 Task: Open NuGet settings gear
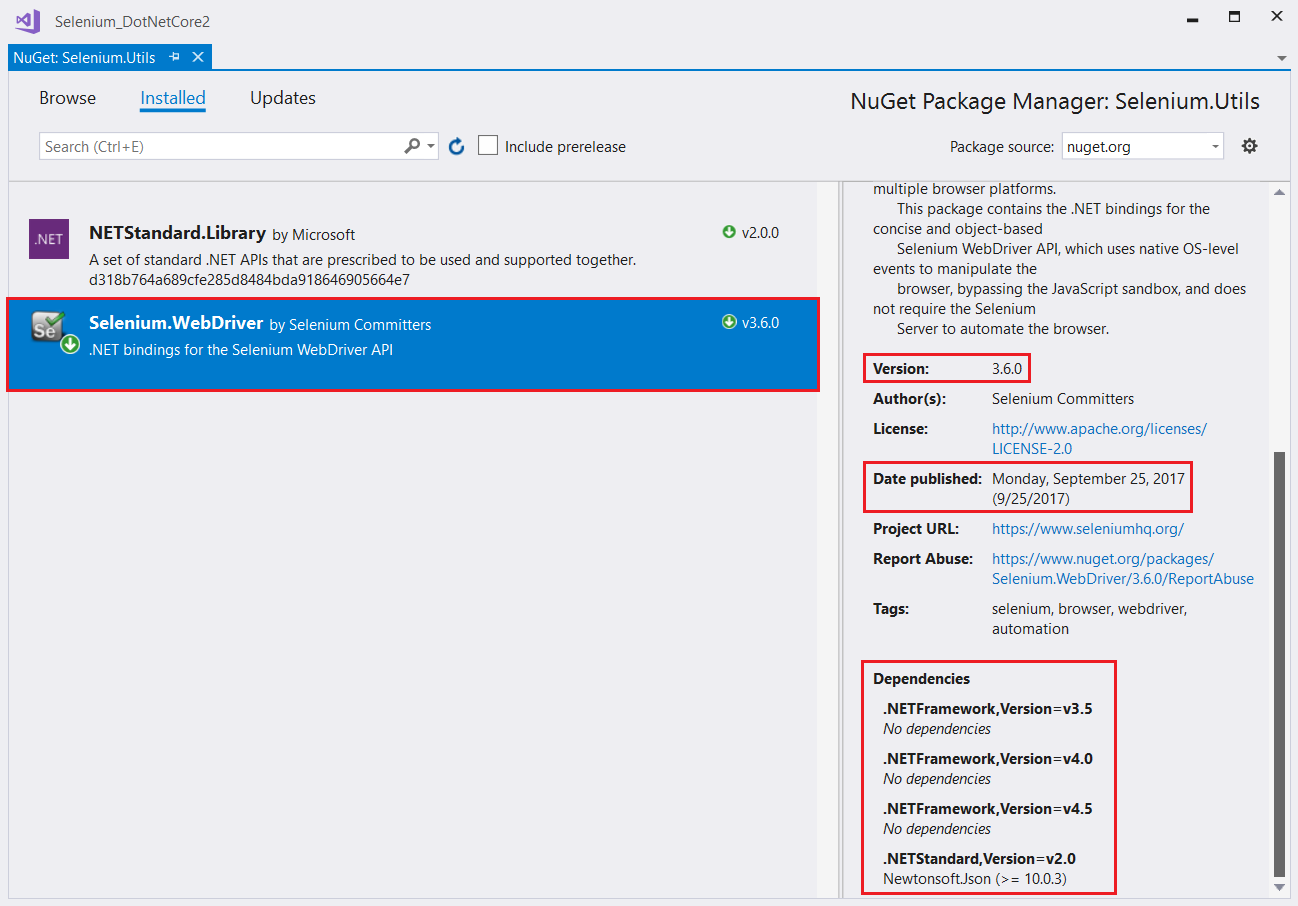pyautogui.click(x=1249, y=146)
